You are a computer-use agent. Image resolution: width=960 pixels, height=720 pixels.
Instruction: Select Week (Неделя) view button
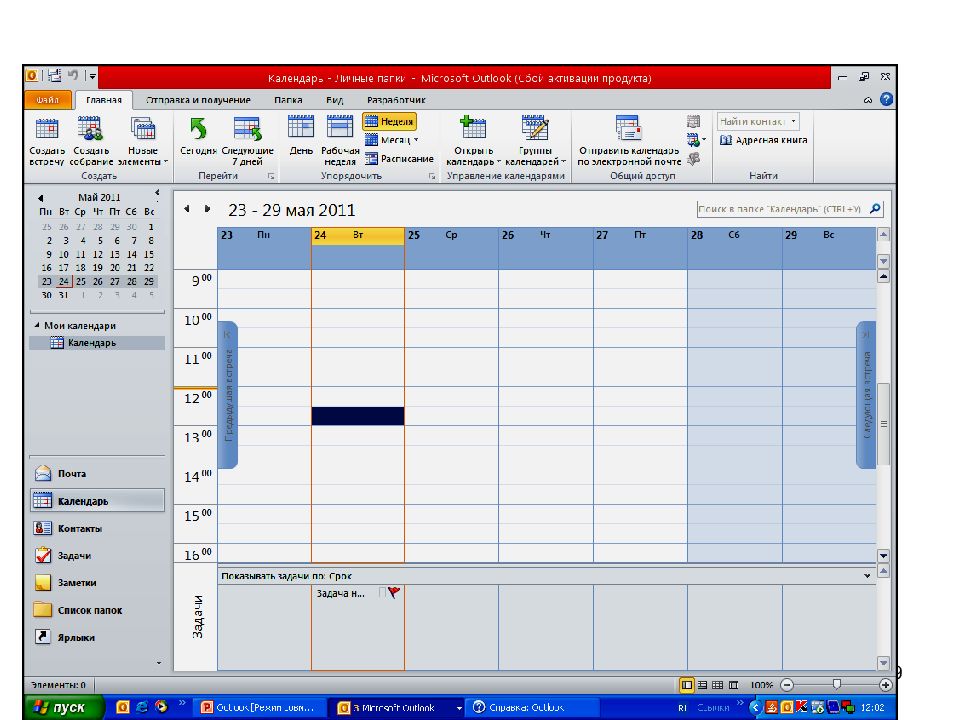pos(389,121)
